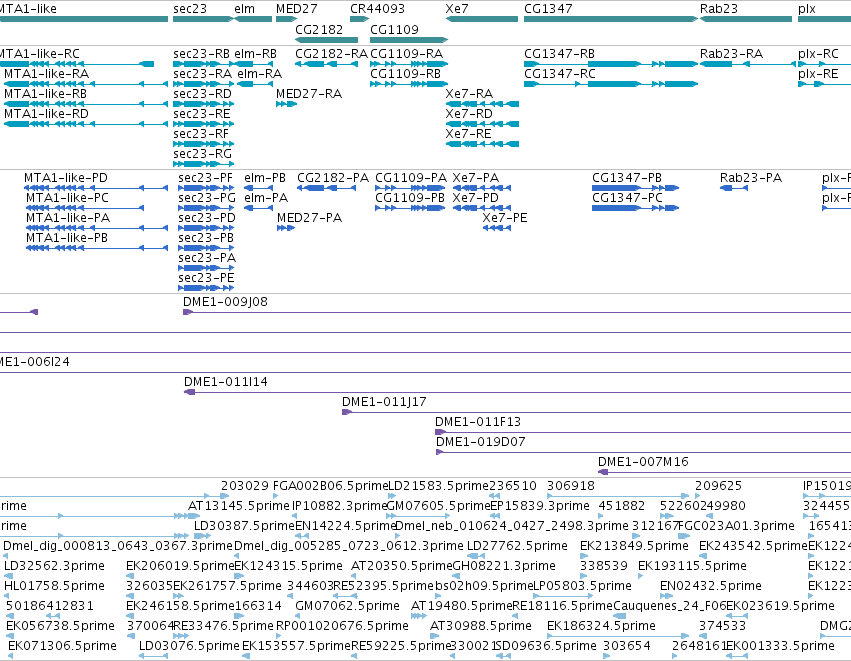Click transcript sec23-RF

204,144
